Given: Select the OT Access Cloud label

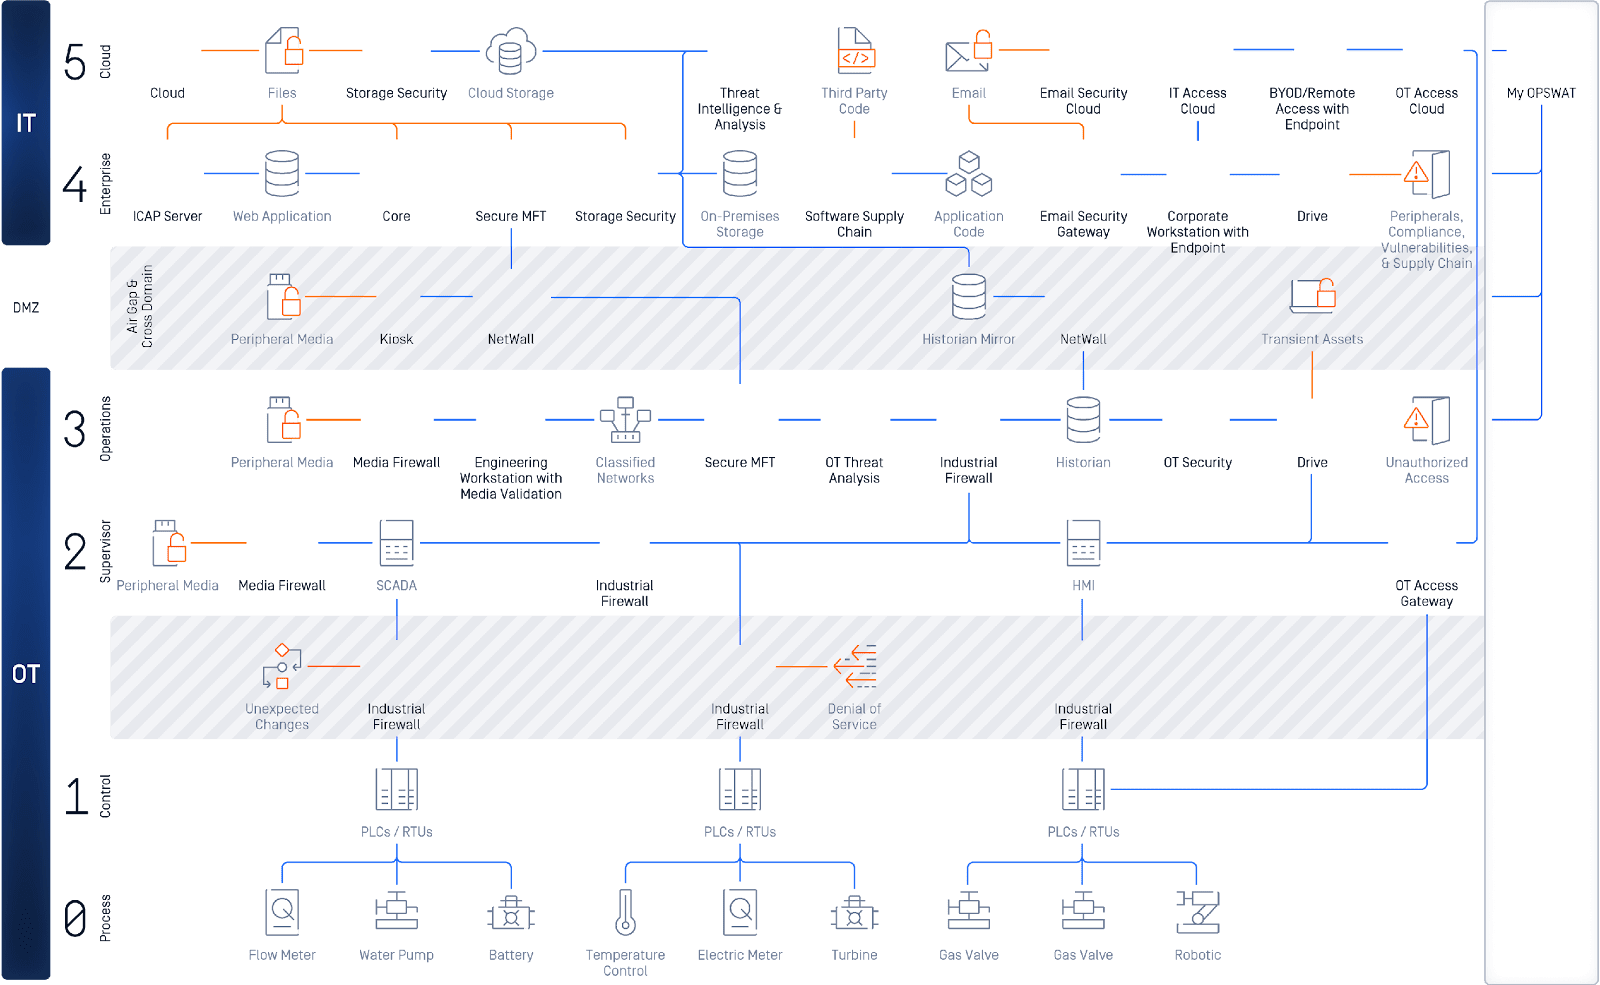Looking at the screenshot, I should click(x=1427, y=101).
